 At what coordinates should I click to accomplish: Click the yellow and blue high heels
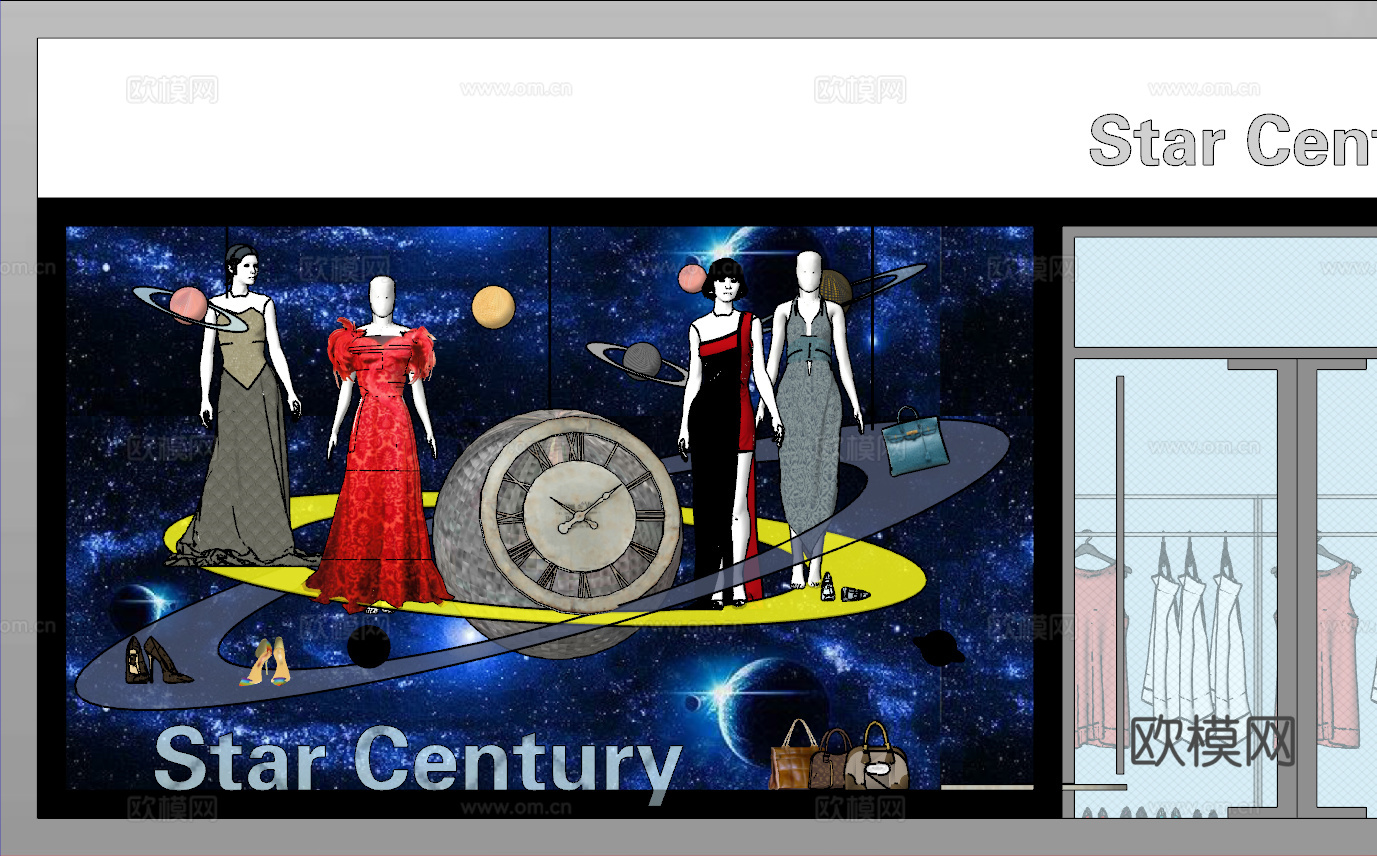tap(264, 663)
